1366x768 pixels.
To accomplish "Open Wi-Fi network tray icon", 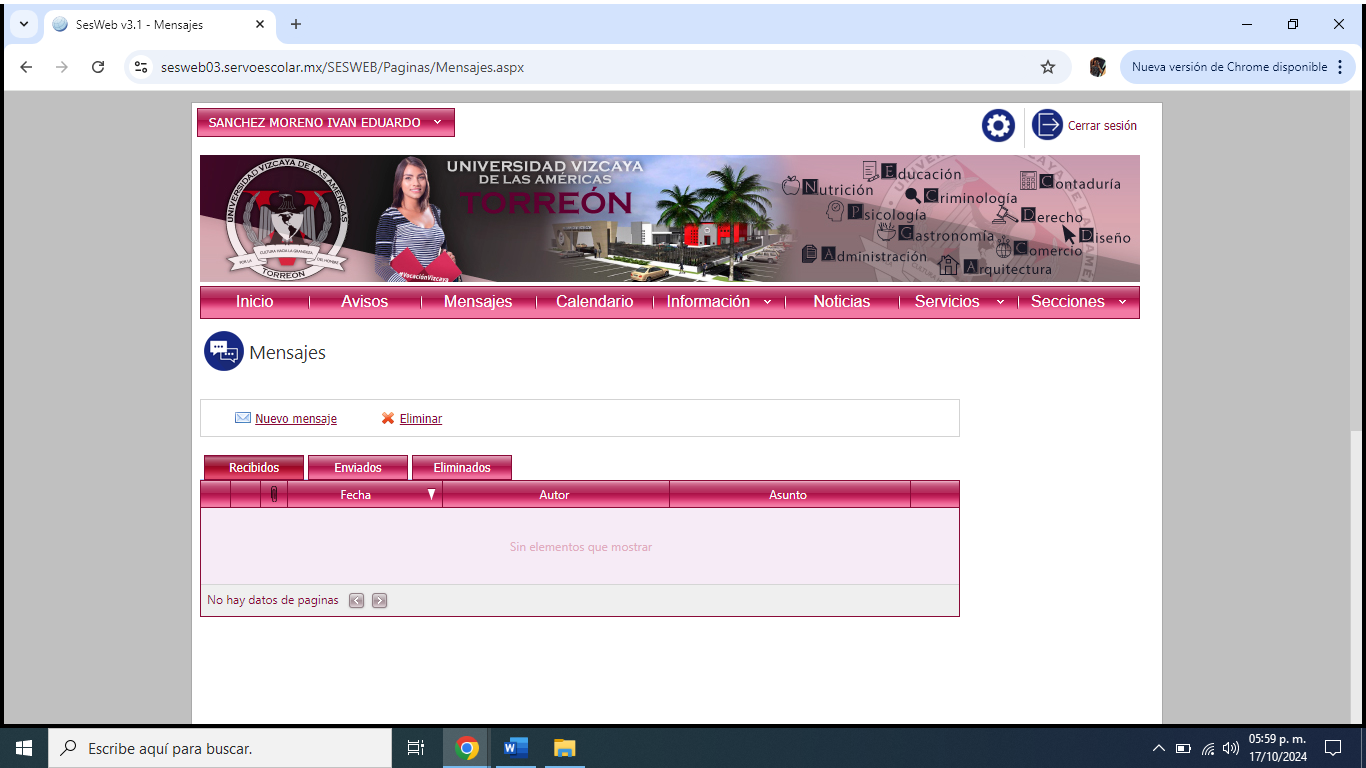I will tap(1208, 748).
